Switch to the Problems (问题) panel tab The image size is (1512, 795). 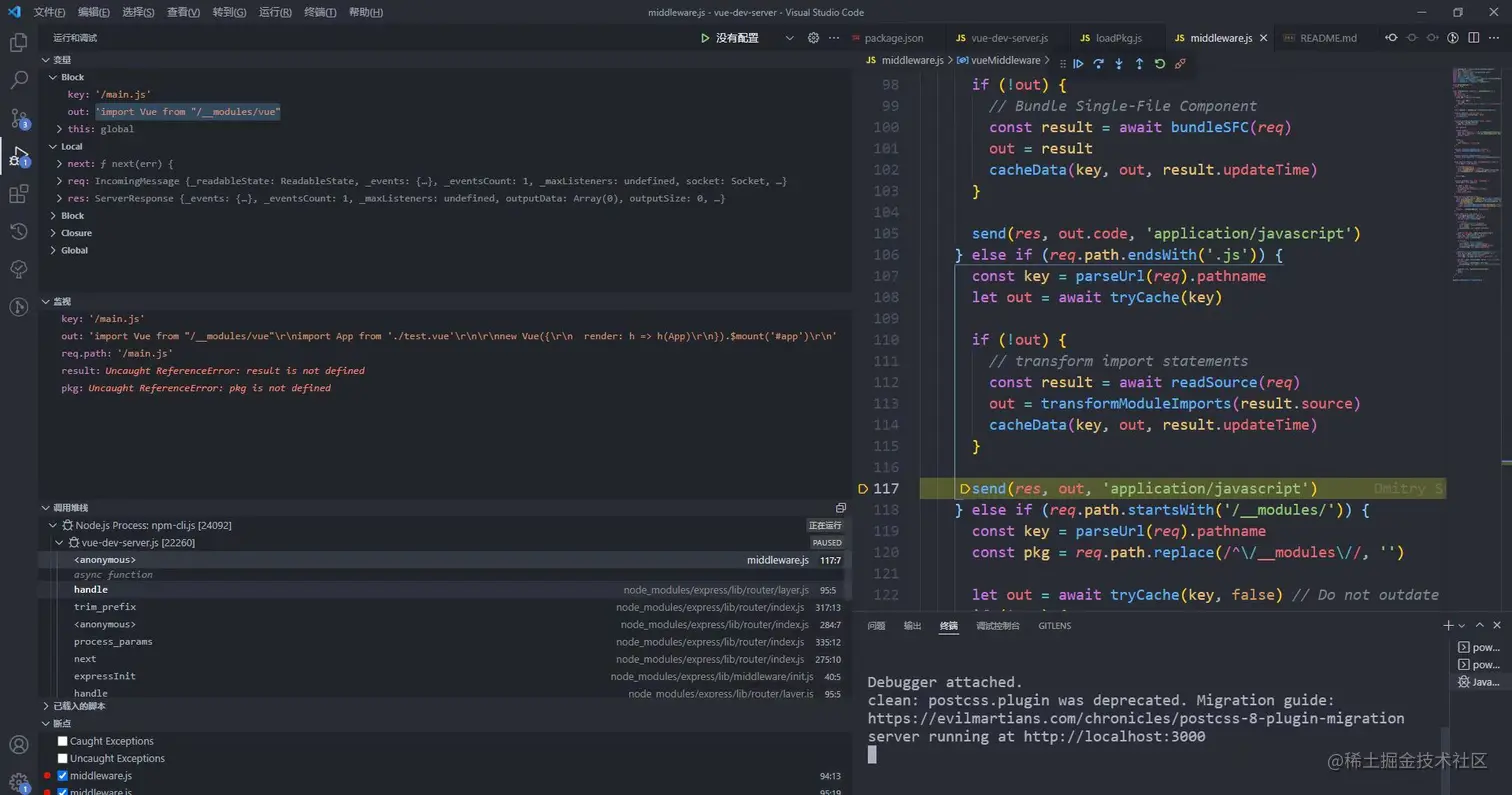coord(876,626)
